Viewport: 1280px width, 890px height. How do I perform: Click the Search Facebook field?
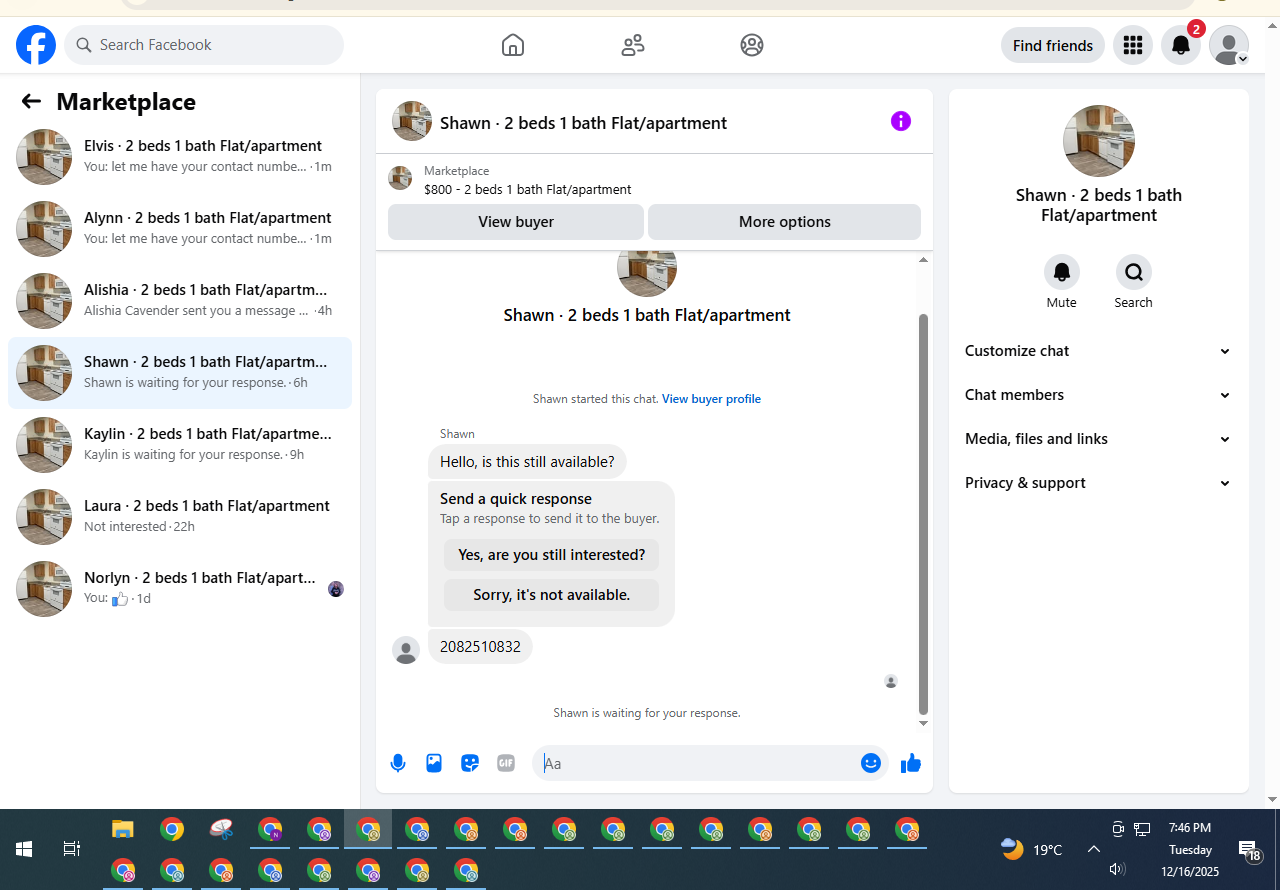tap(204, 45)
